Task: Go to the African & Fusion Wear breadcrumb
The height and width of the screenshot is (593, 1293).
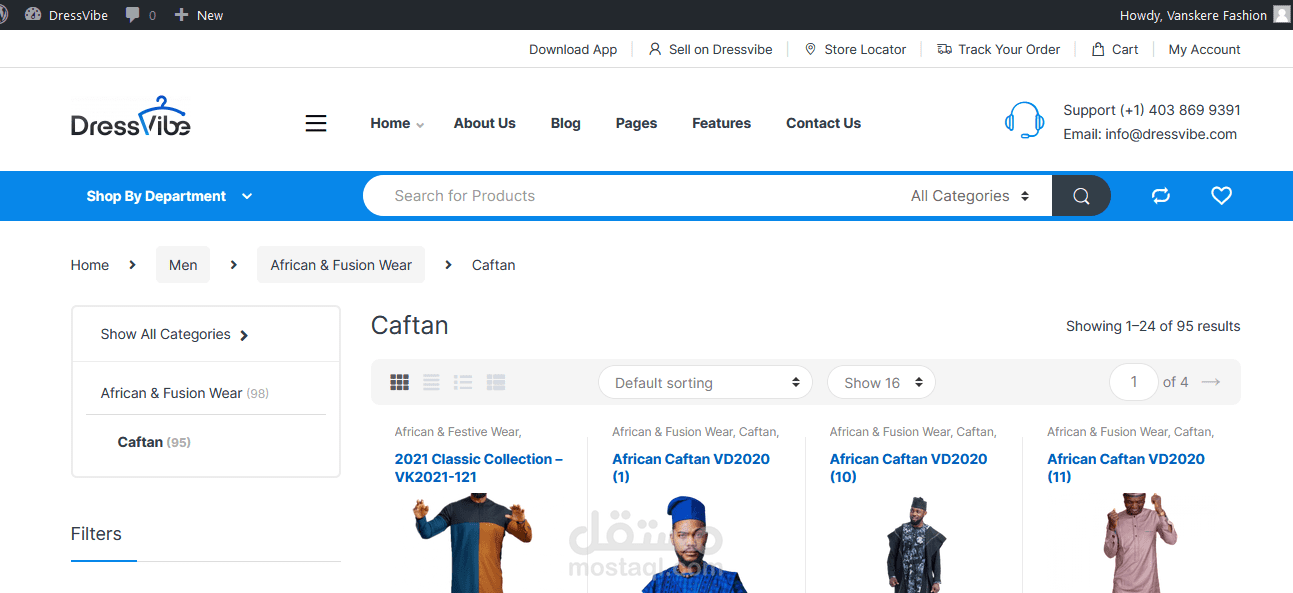Action: pyautogui.click(x=341, y=265)
